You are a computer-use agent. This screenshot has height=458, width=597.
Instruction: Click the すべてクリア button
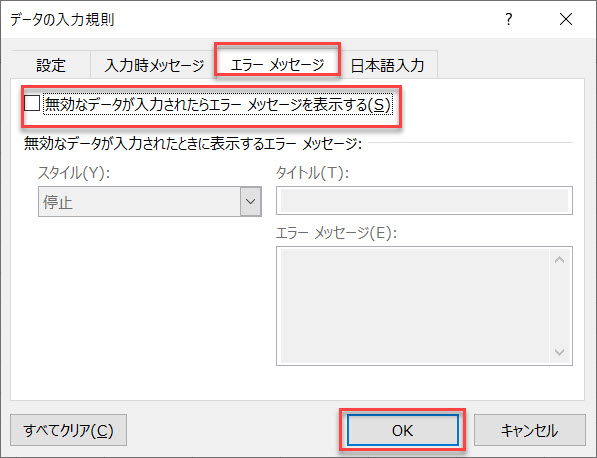click(69, 430)
